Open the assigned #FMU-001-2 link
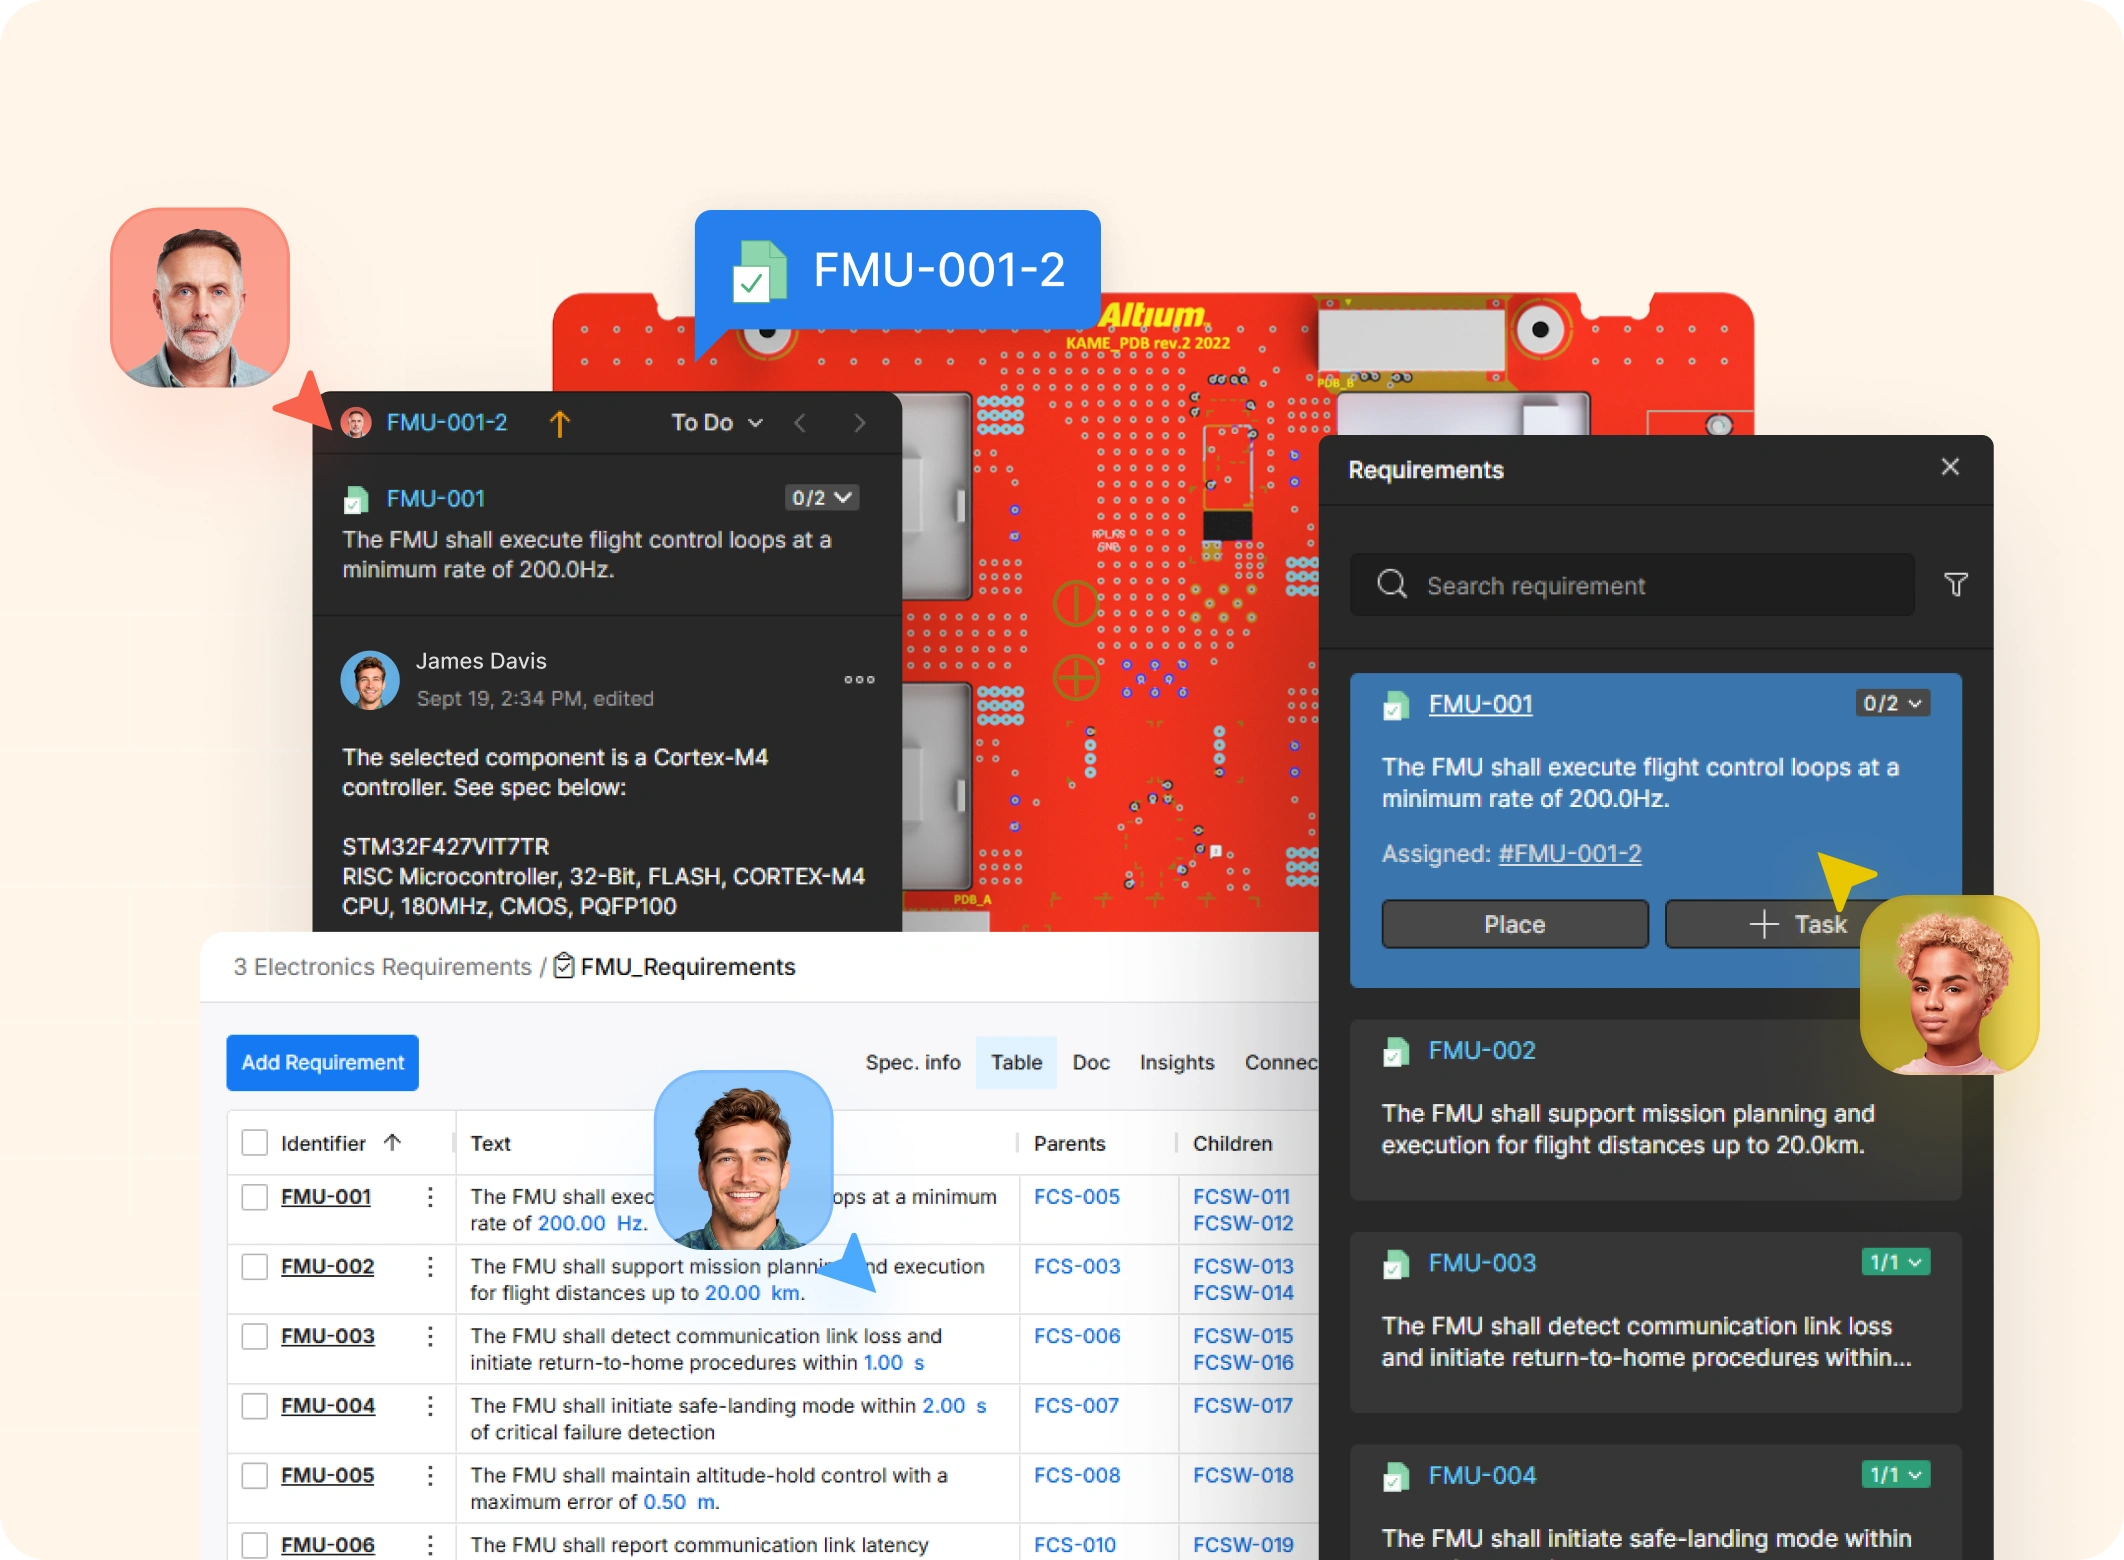Screen dimensions: 2124x1560 [1570, 854]
